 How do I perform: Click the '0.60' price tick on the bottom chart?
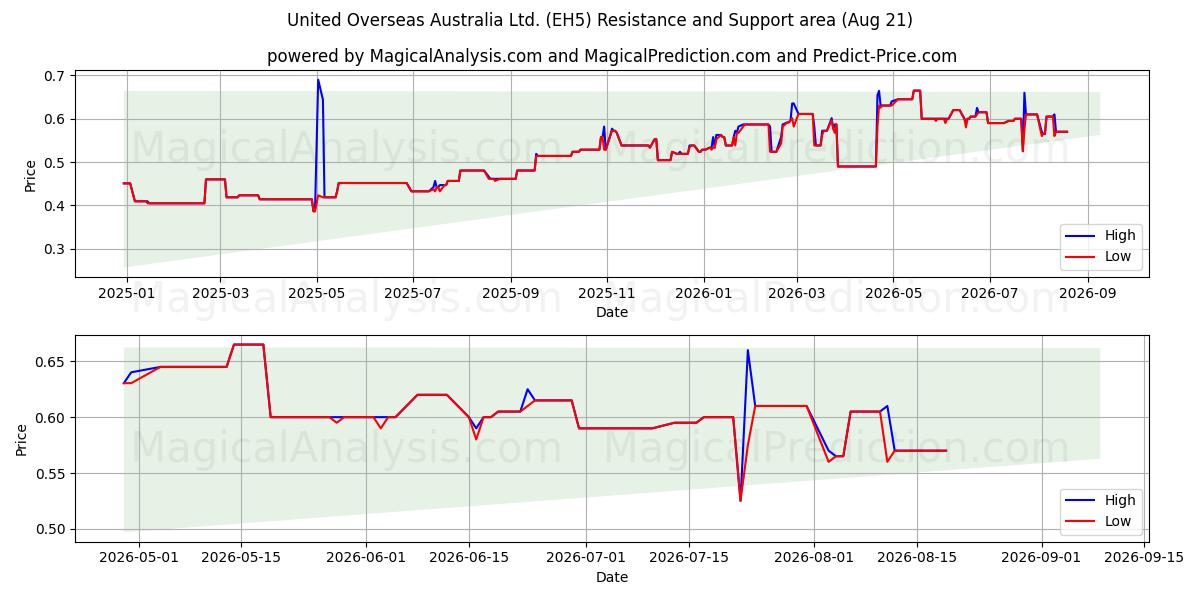(x=51, y=417)
